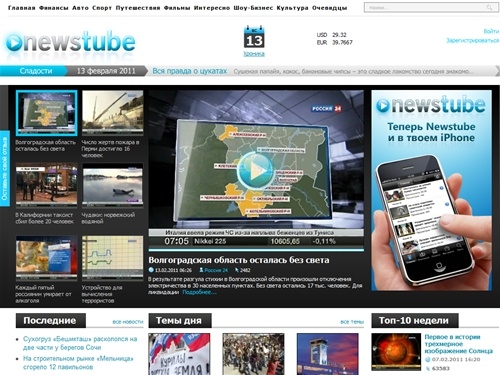The height and width of the screenshot is (375, 500).
Task: Open headline Вся правда о цукатах
Action: click(190, 71)
